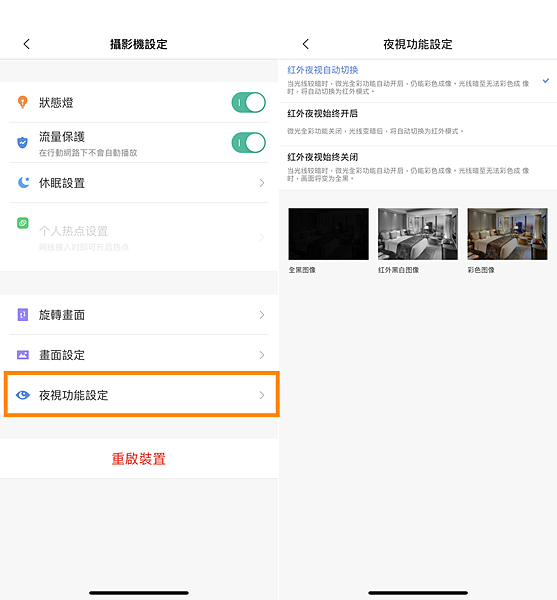Tap the 畫面設定 picture icon
The image size is (557, 600).
tap(23, 355)
